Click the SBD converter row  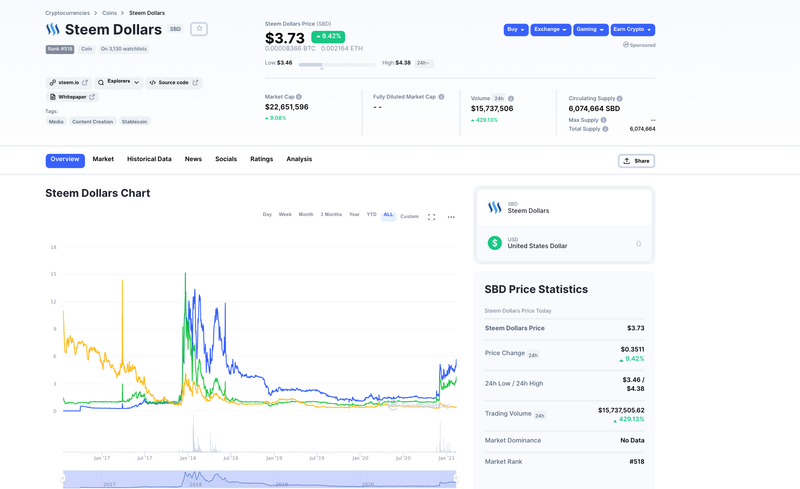pyautogui.click(x=564, y=207)
